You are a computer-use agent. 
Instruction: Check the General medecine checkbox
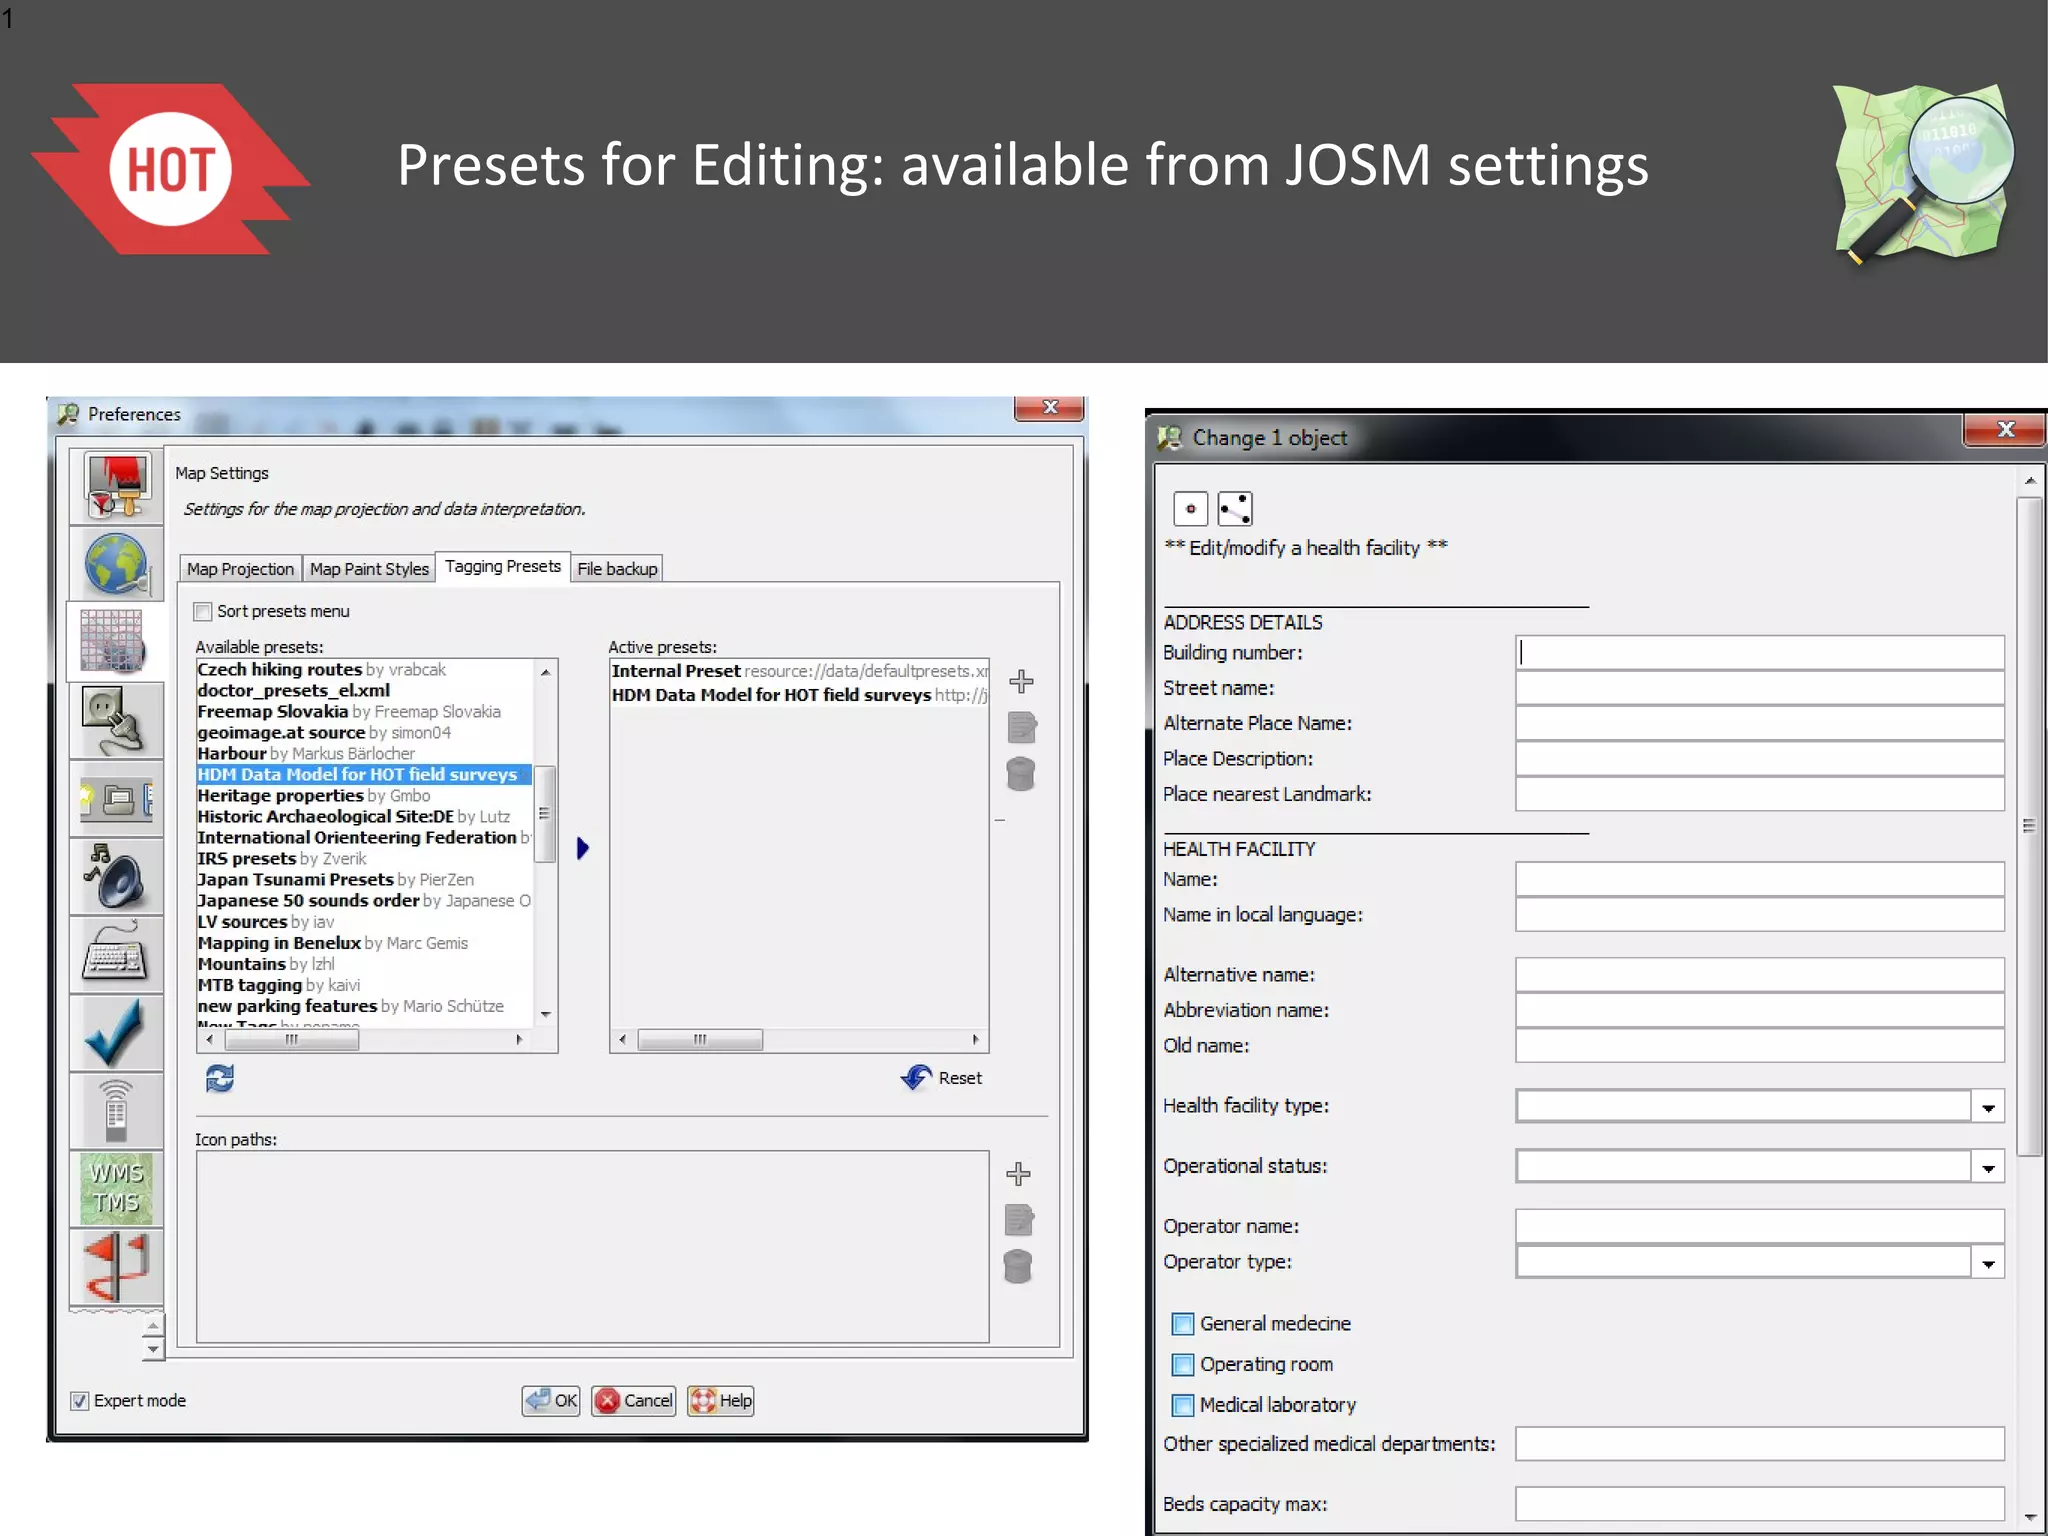[1183, 1324]
